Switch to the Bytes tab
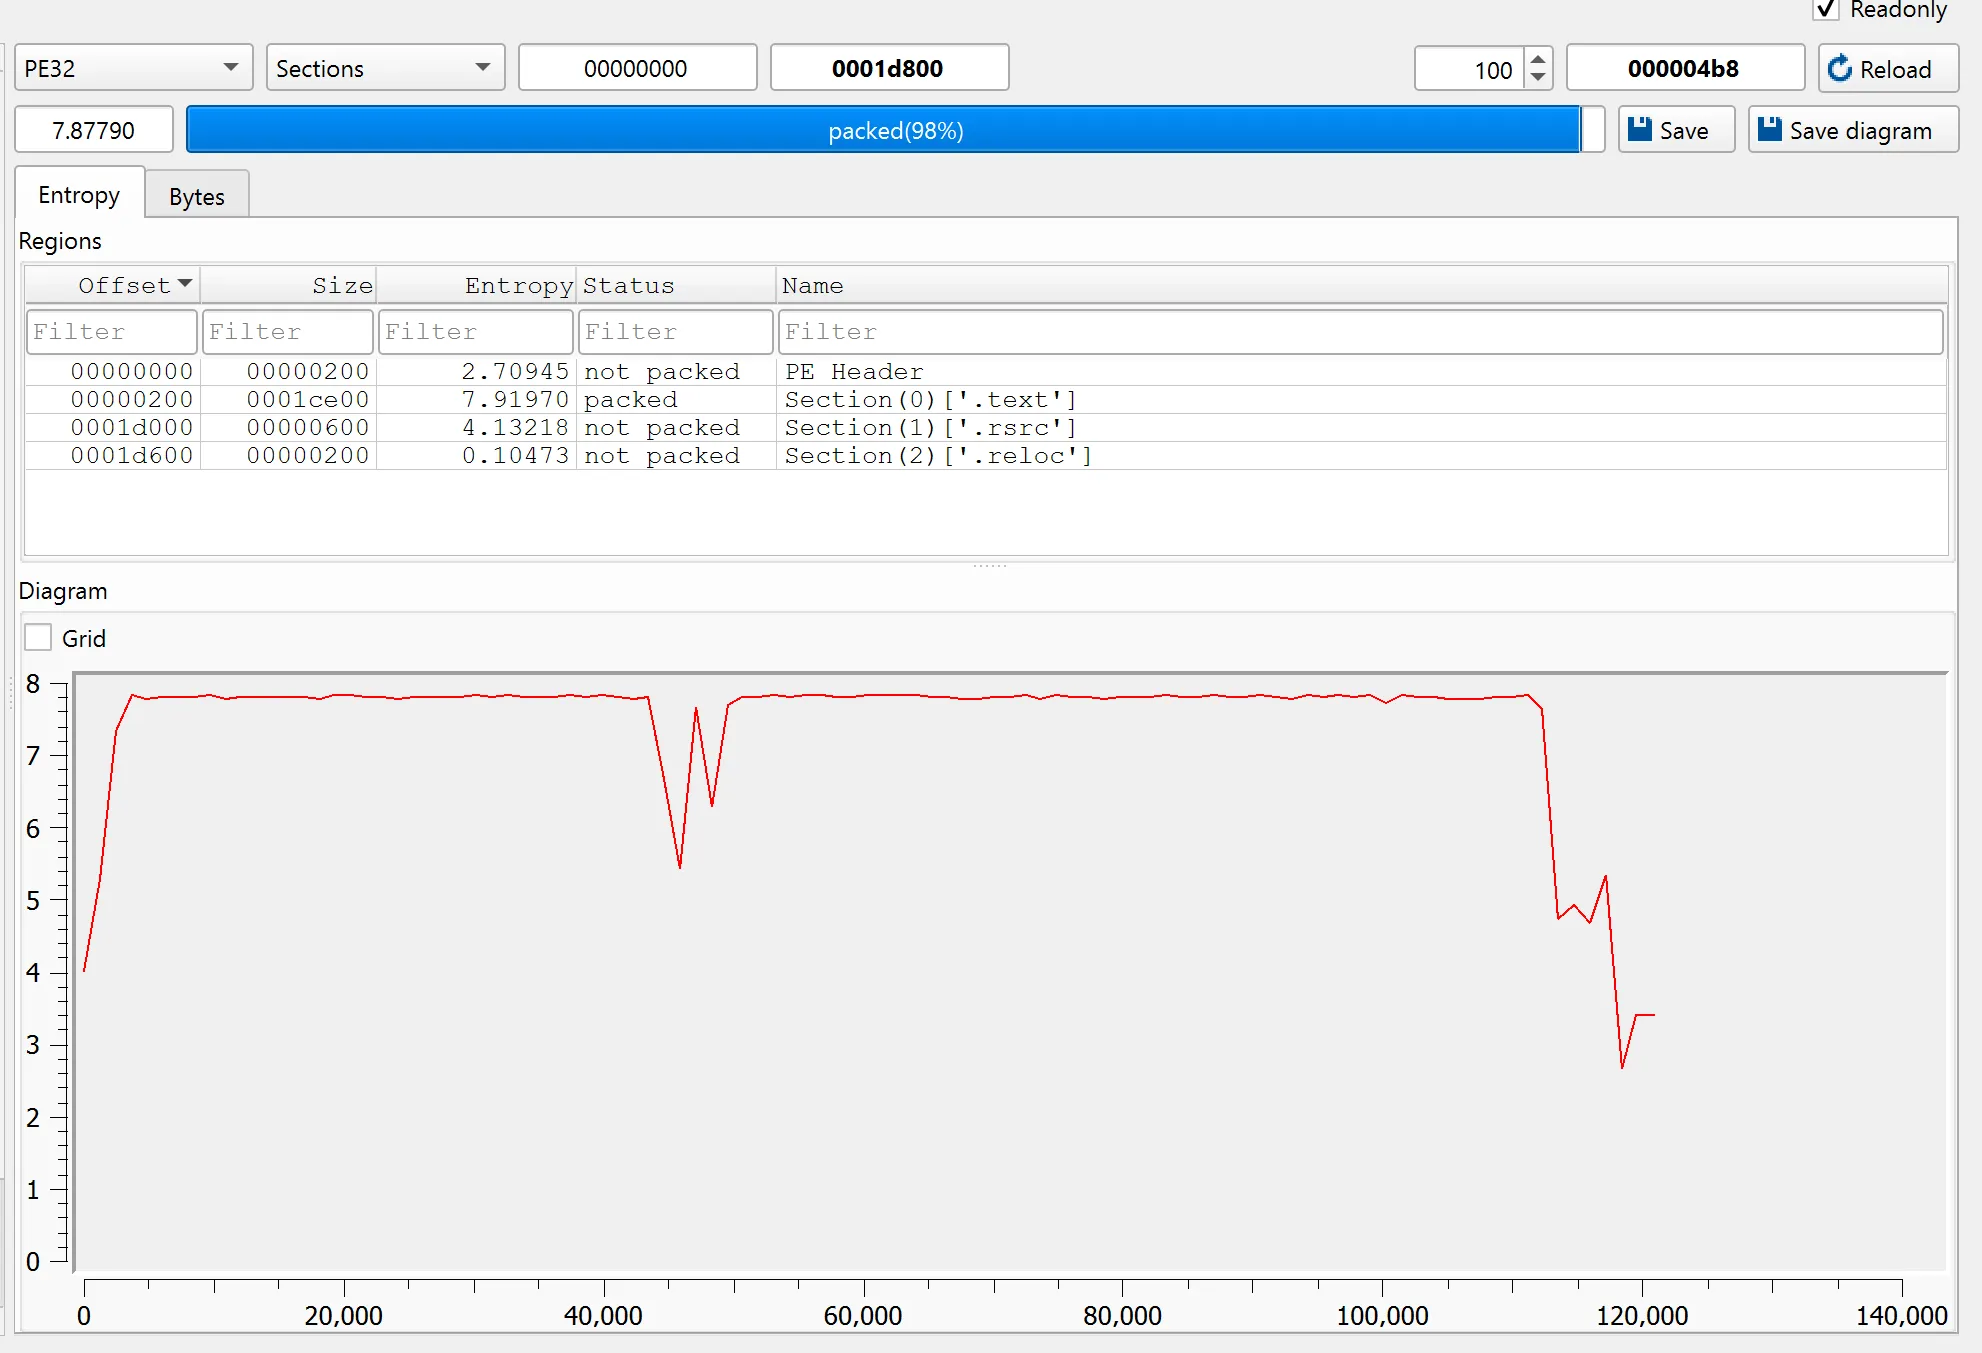1982x1353 pixels. click(196, 197)
